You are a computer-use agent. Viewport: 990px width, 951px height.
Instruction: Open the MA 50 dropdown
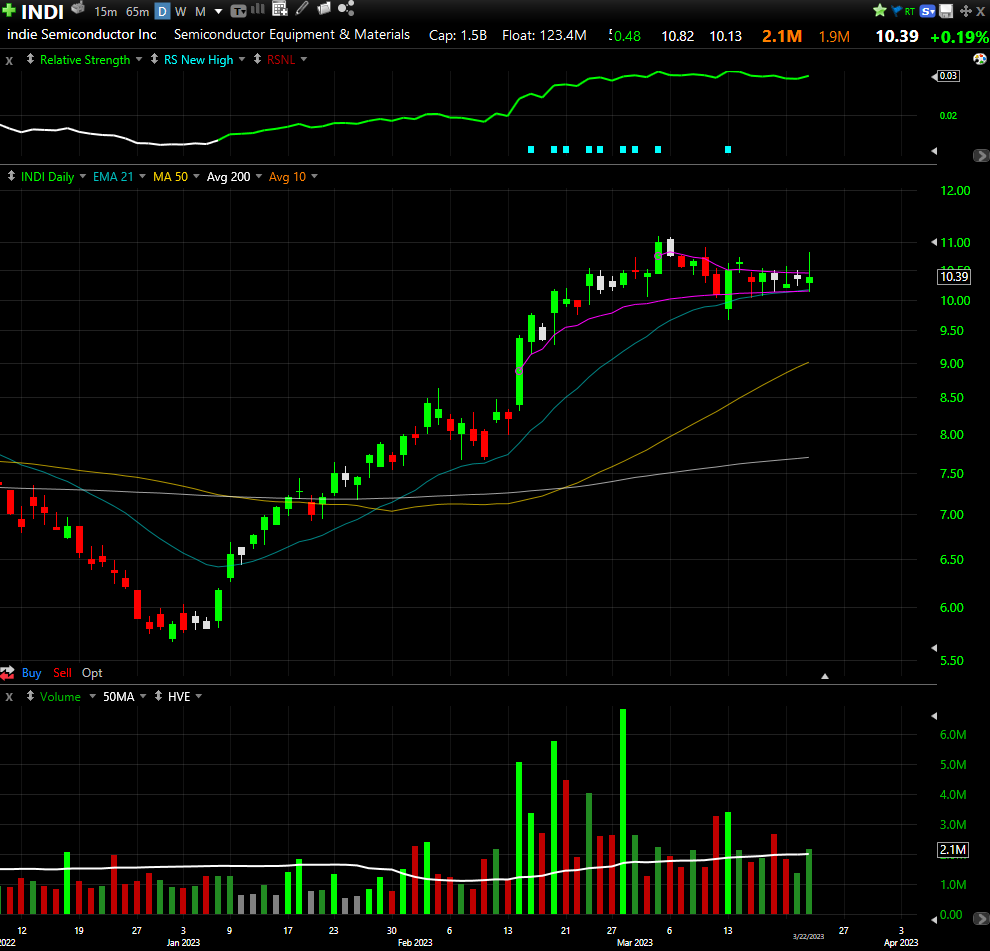[x=196, y=176]
